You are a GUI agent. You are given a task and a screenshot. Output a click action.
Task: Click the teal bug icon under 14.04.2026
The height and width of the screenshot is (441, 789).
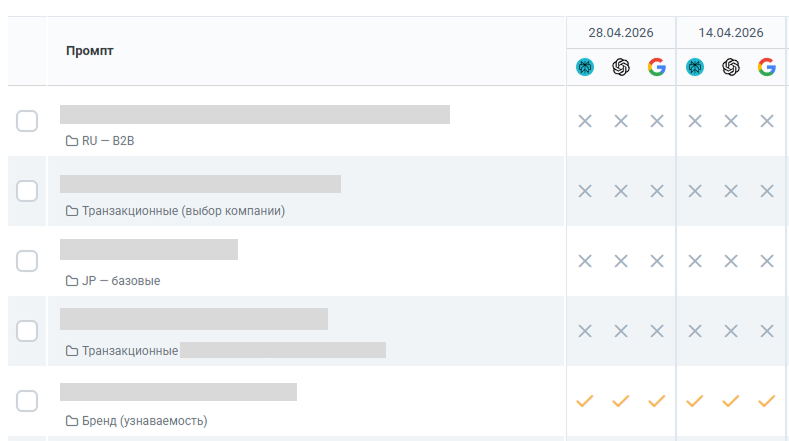click(x=695, y=67)
